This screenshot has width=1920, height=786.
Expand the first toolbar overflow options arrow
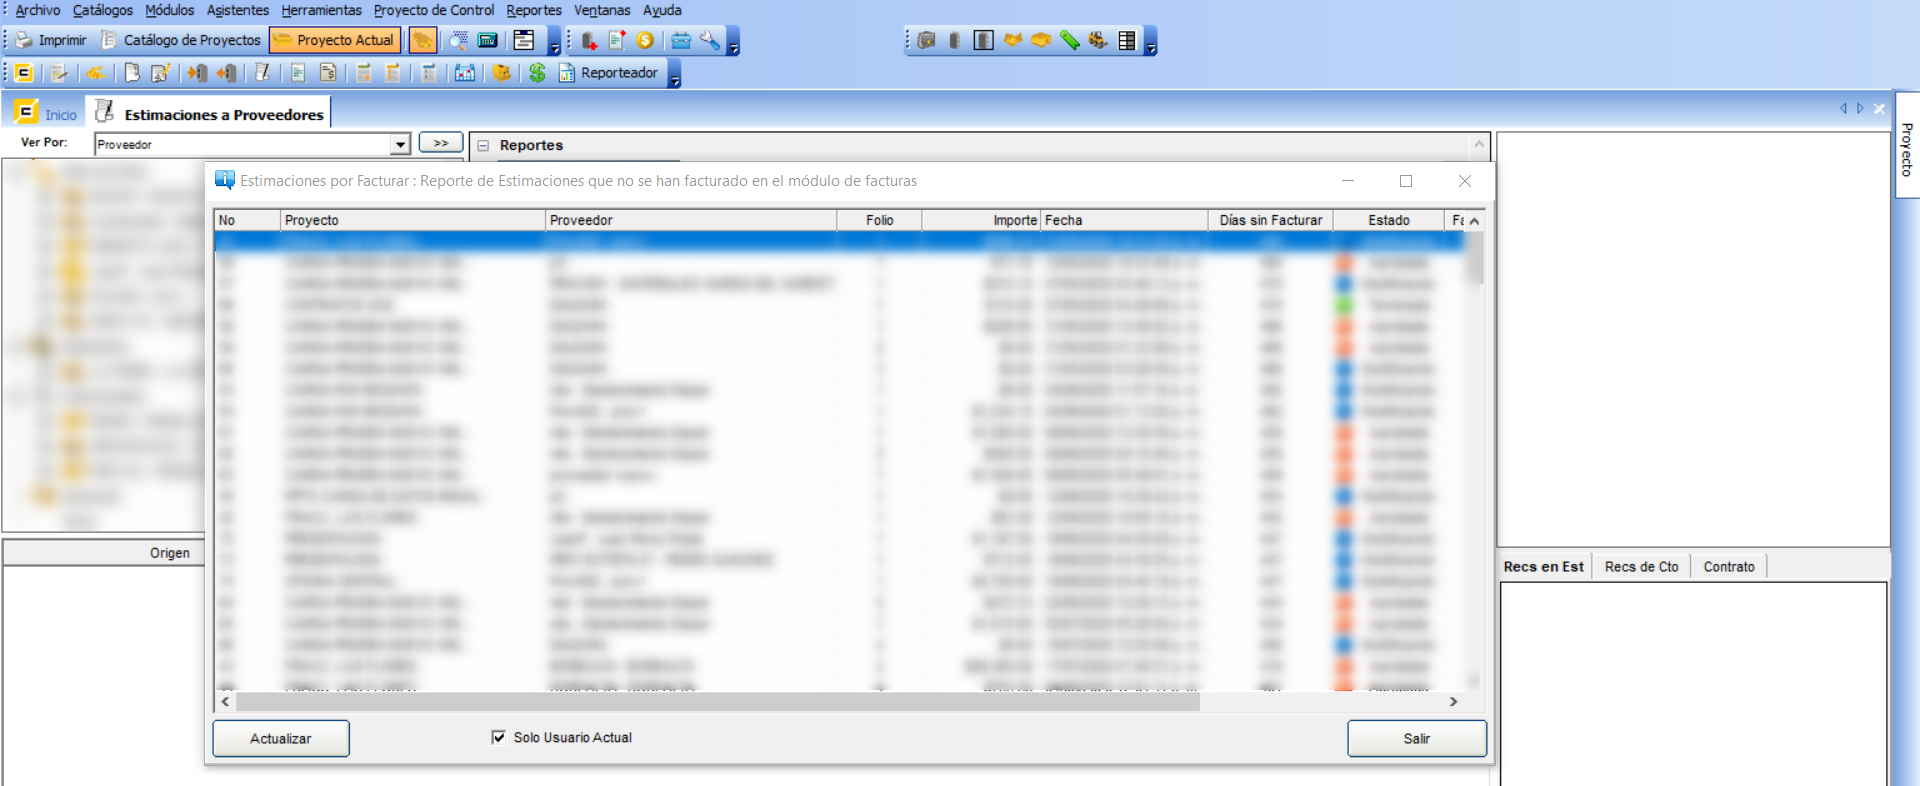pos(554,47)
